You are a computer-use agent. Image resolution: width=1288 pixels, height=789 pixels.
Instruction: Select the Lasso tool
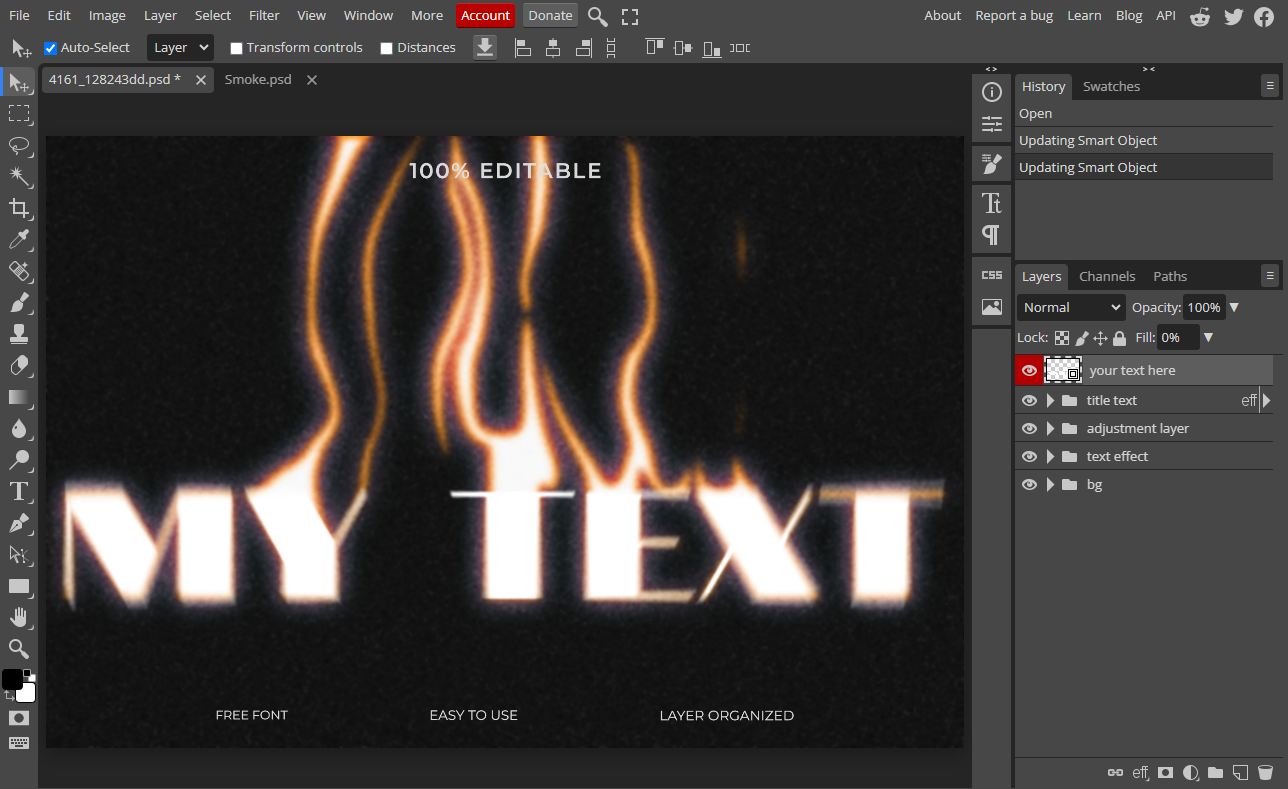point(20,146)
